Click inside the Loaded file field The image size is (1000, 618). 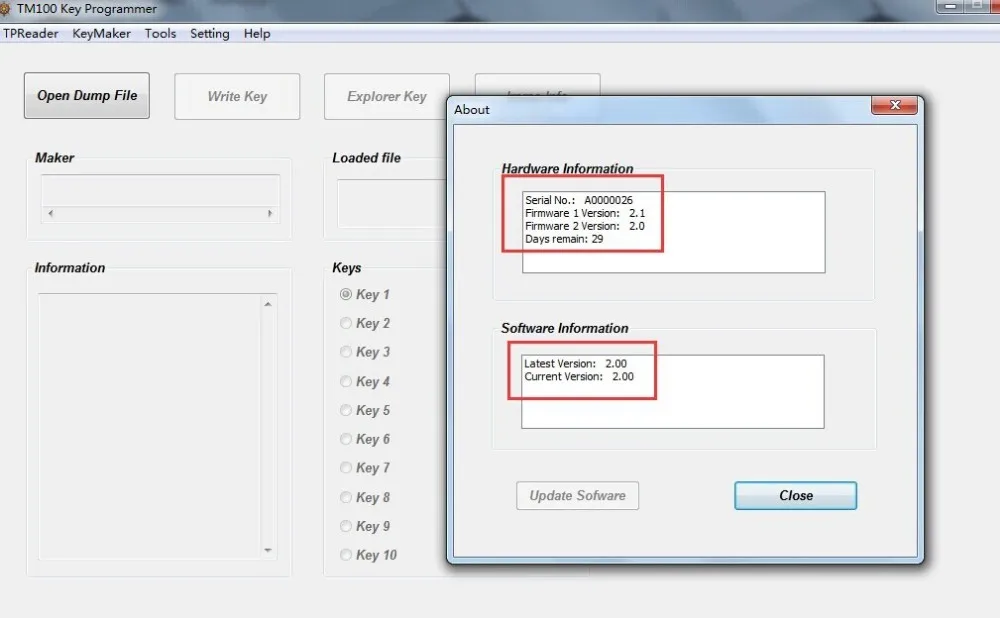pos(392,203)
